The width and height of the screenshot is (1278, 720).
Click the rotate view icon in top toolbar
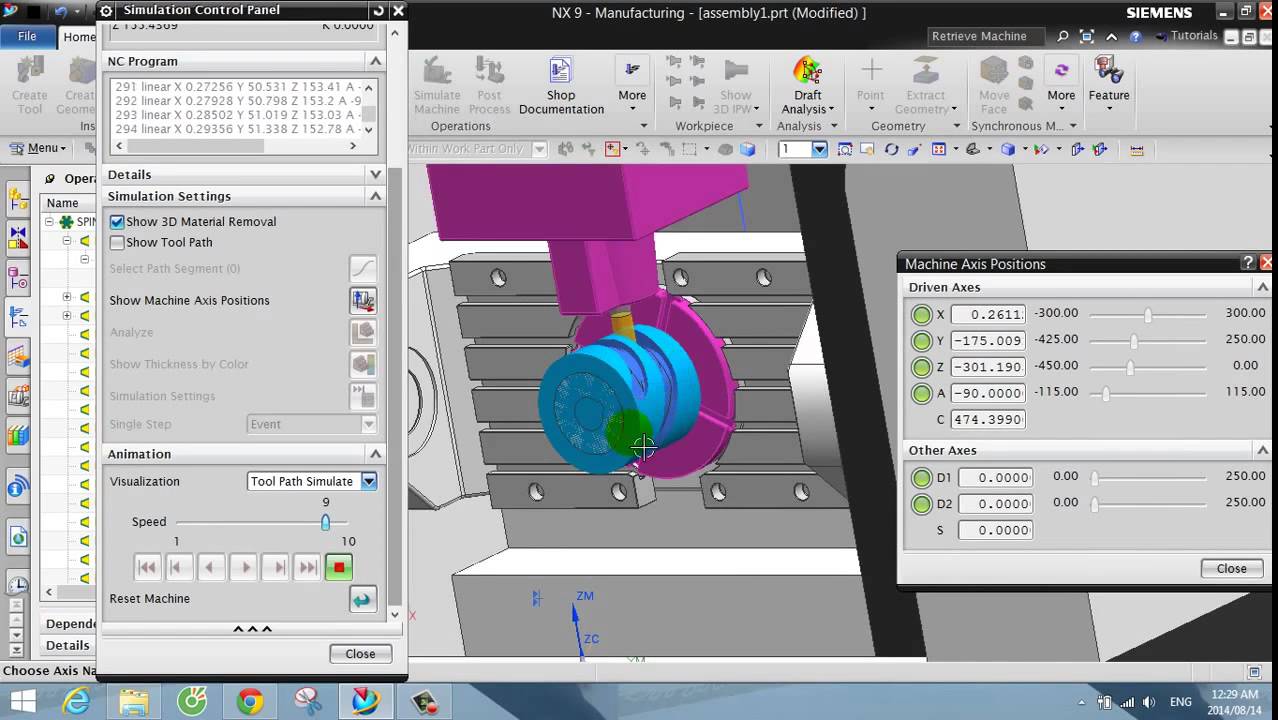[891, 149]
